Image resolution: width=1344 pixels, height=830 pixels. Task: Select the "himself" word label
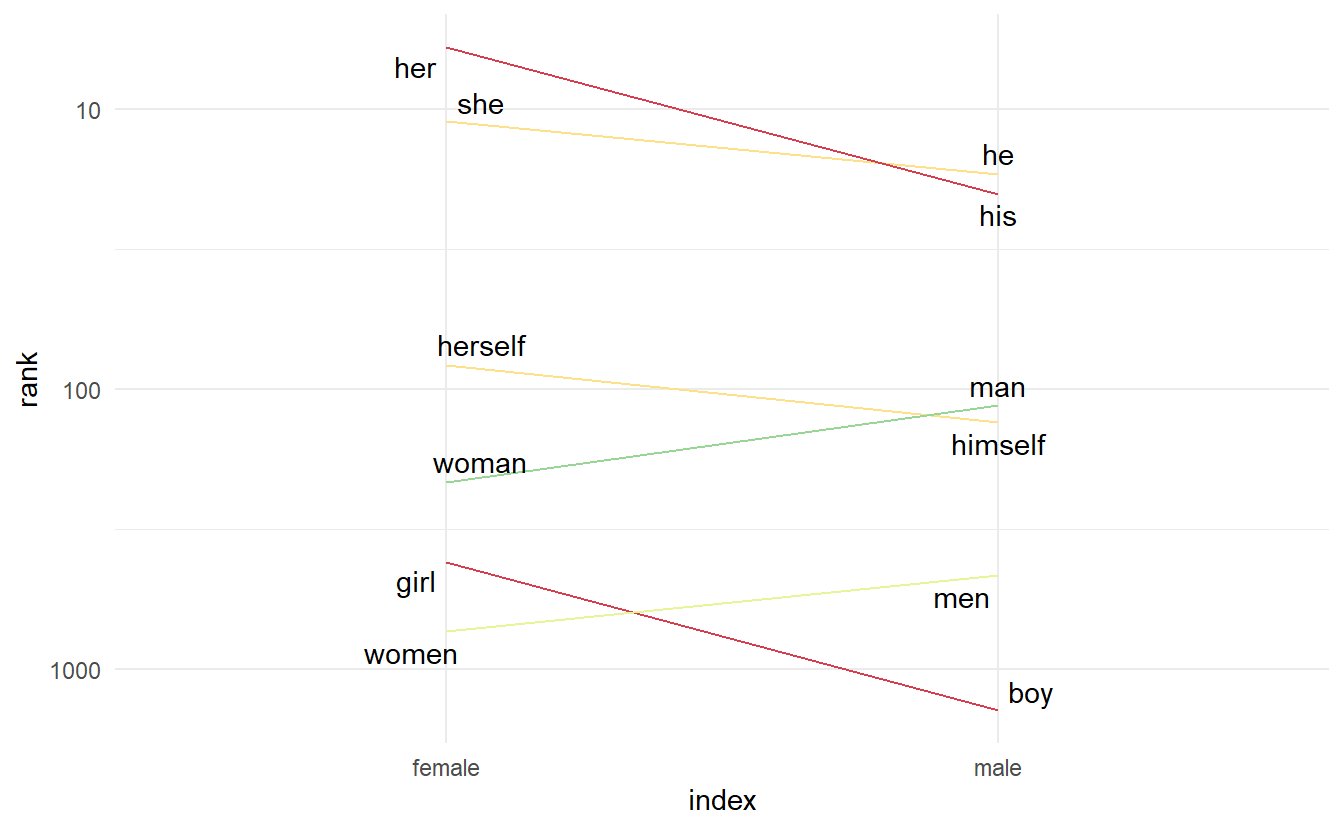click(x=997, y=446)
